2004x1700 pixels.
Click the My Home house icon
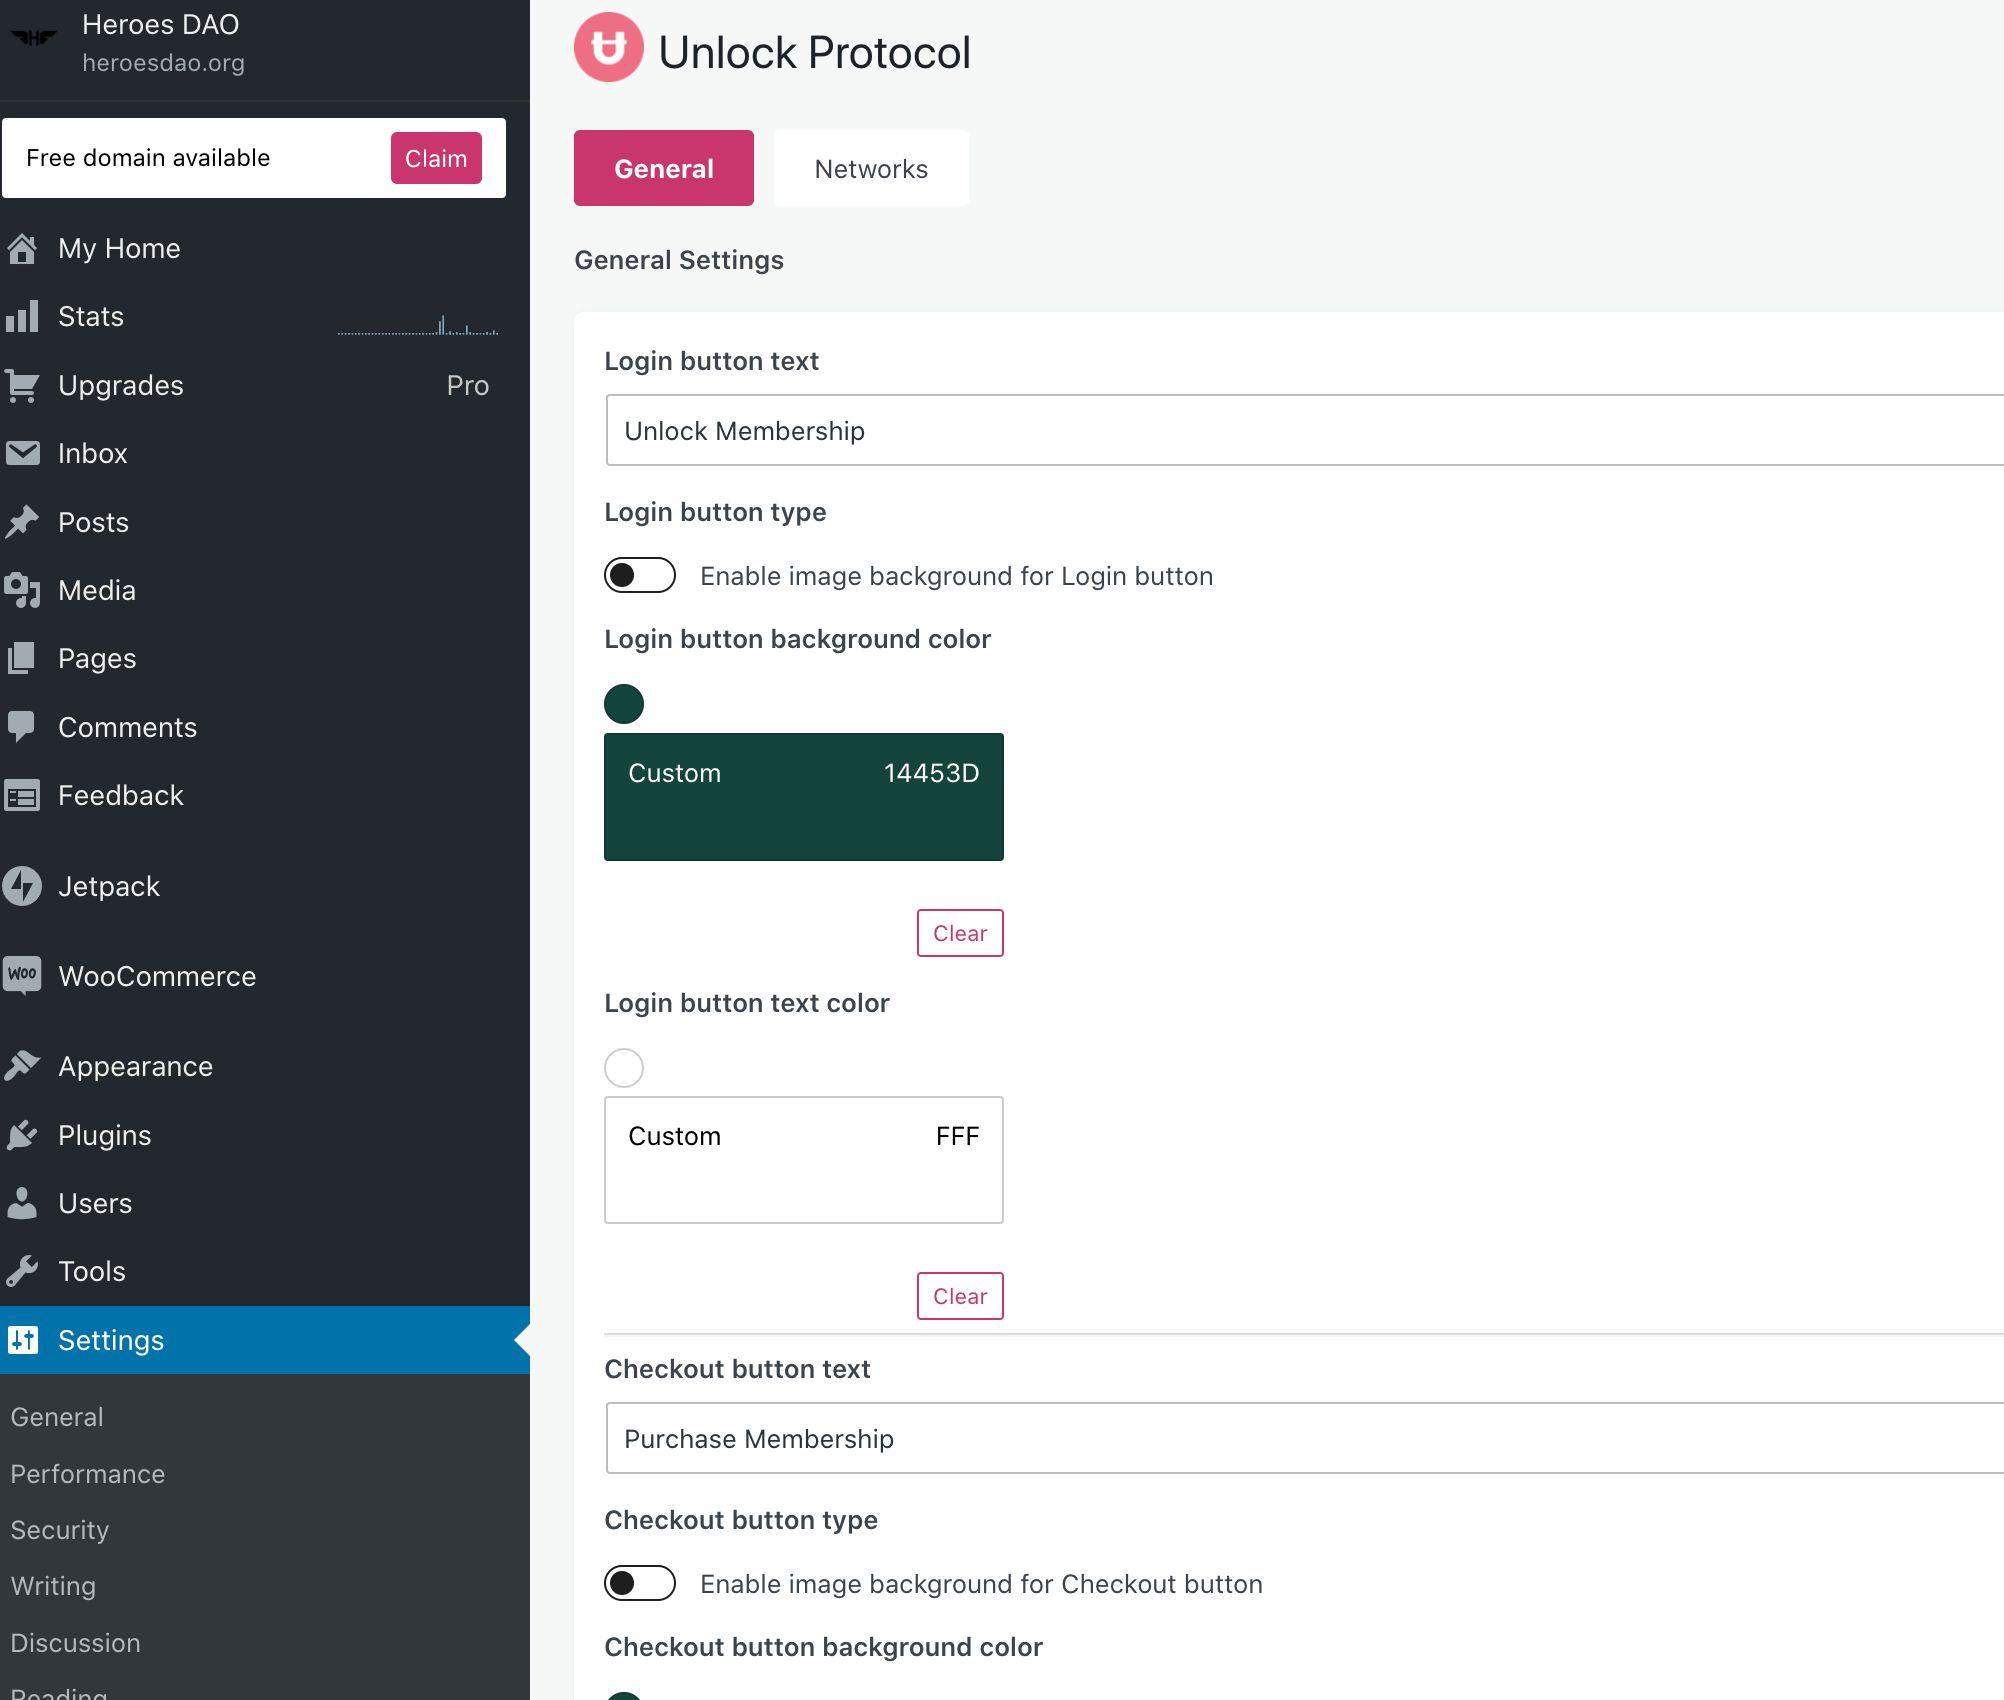coord(22,248)
